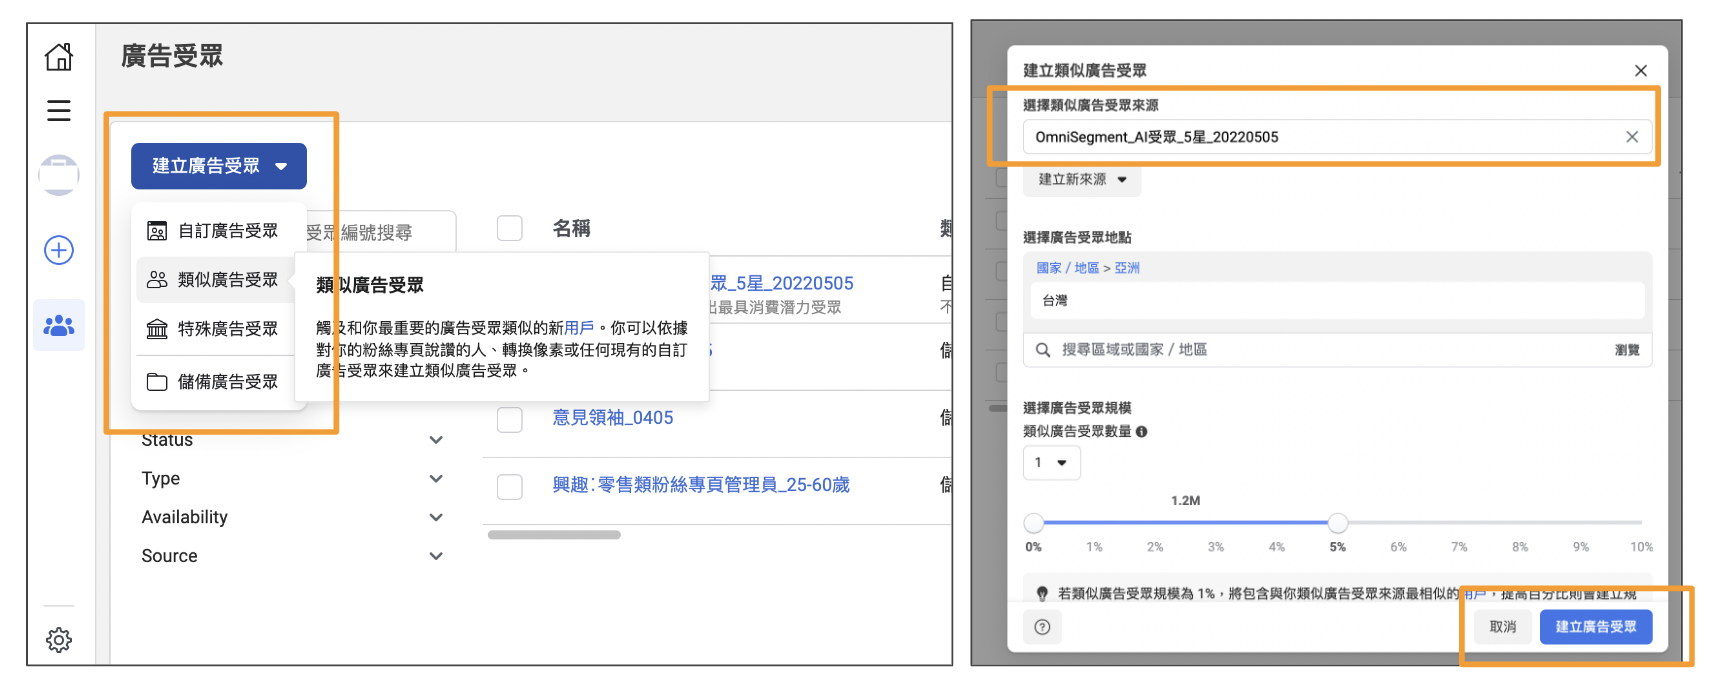Clear the OmniSegment source field

click(x=1632, y=137)
